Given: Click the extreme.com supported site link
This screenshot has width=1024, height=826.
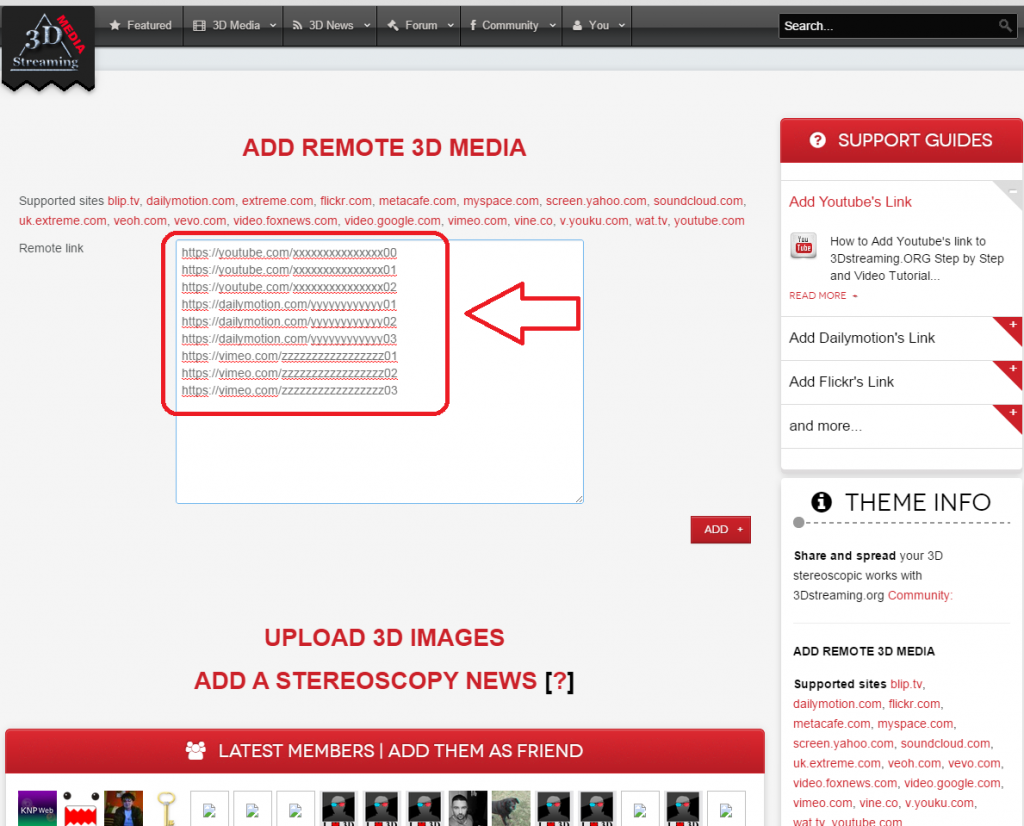Looking at the screenshot, I should (277, 201).
